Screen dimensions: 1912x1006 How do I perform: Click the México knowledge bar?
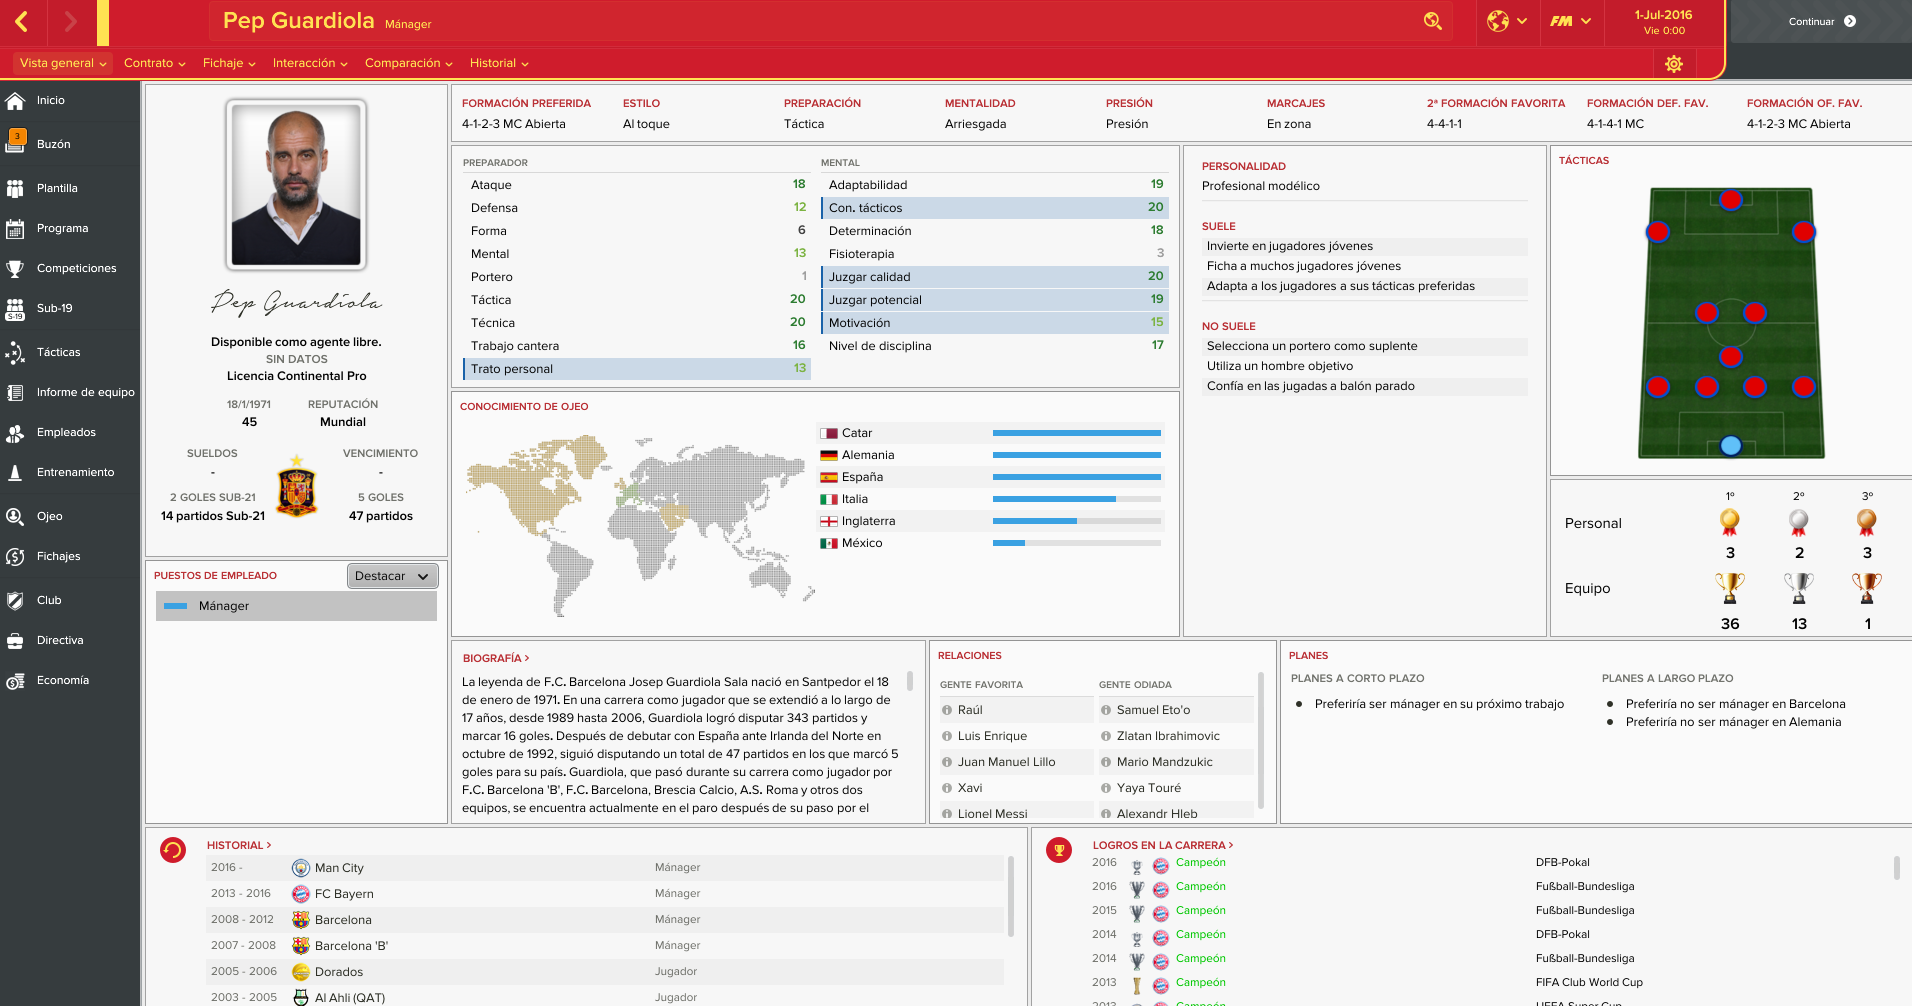1077,543
